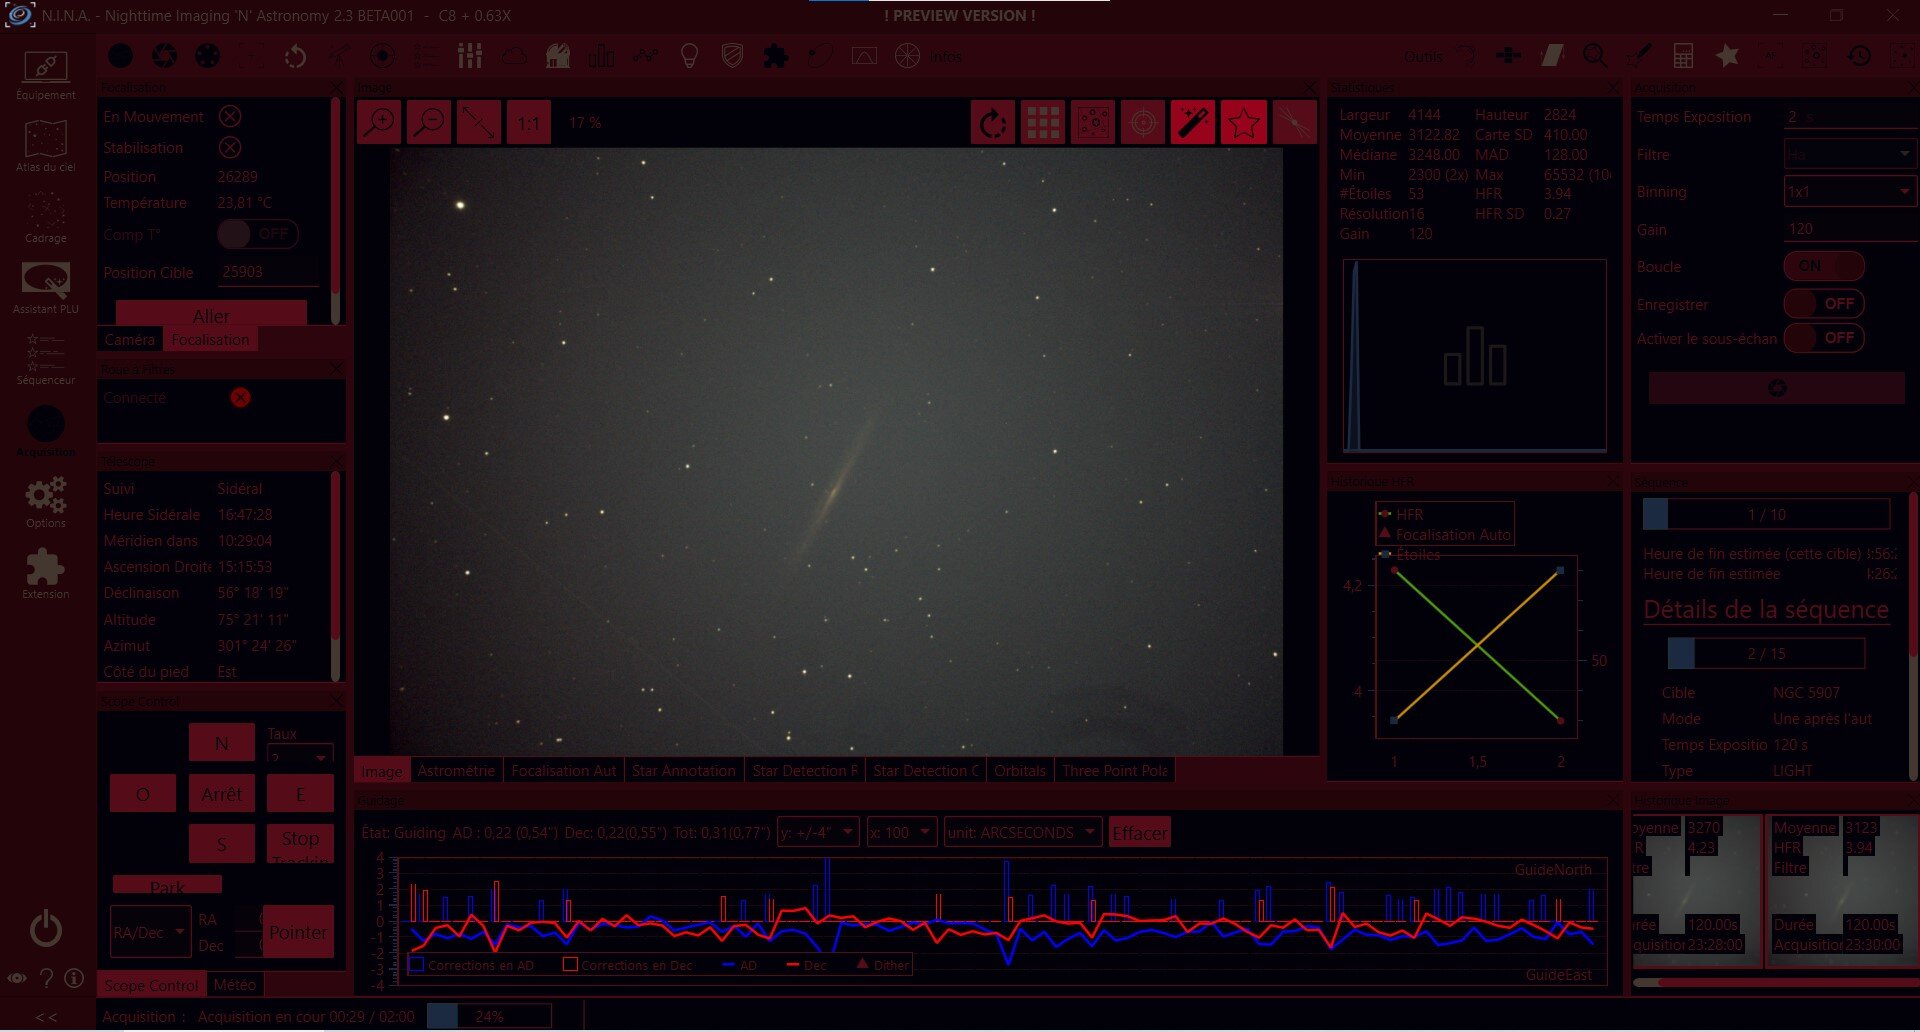
Task: Open the guiding unit ARCSECONDS dropdown
Action: [x=1023, y=832]
